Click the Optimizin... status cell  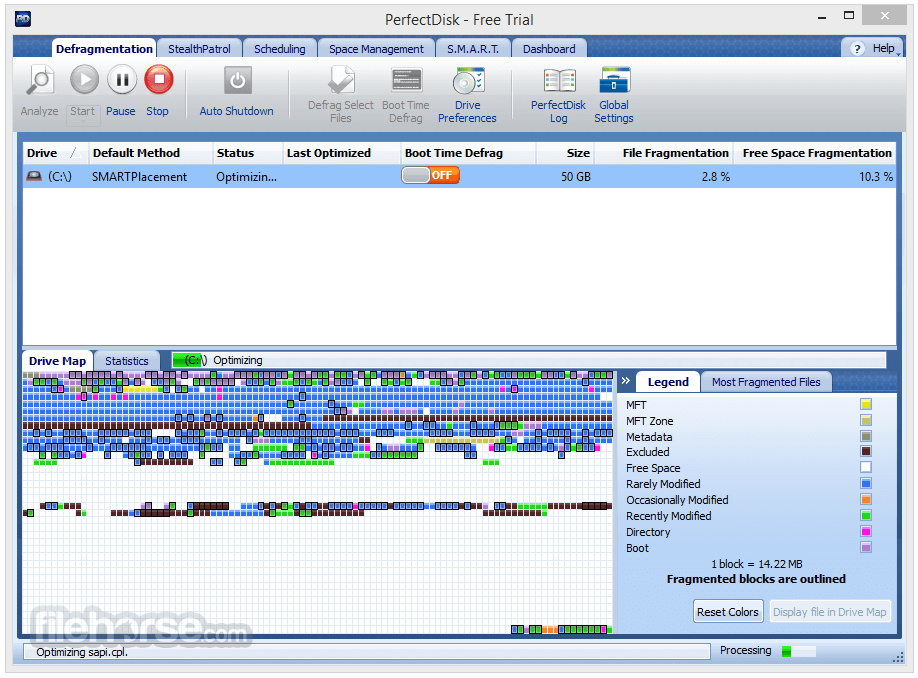[246, 176]
